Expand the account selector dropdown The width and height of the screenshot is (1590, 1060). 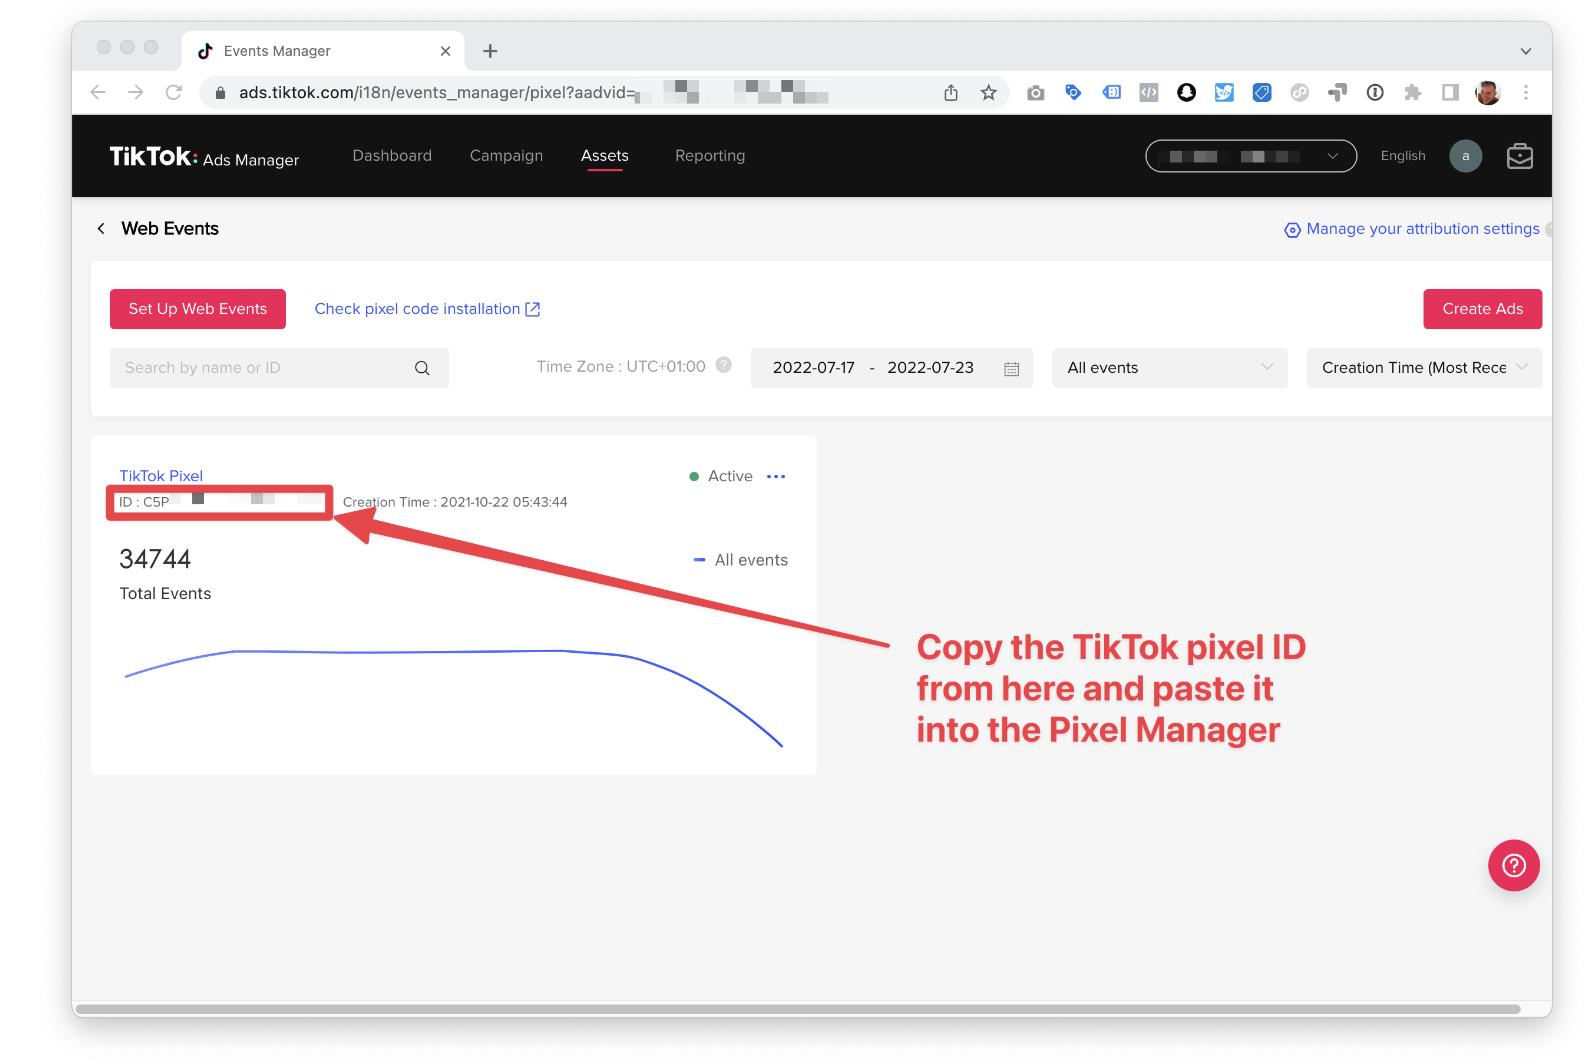point(1251,156)
